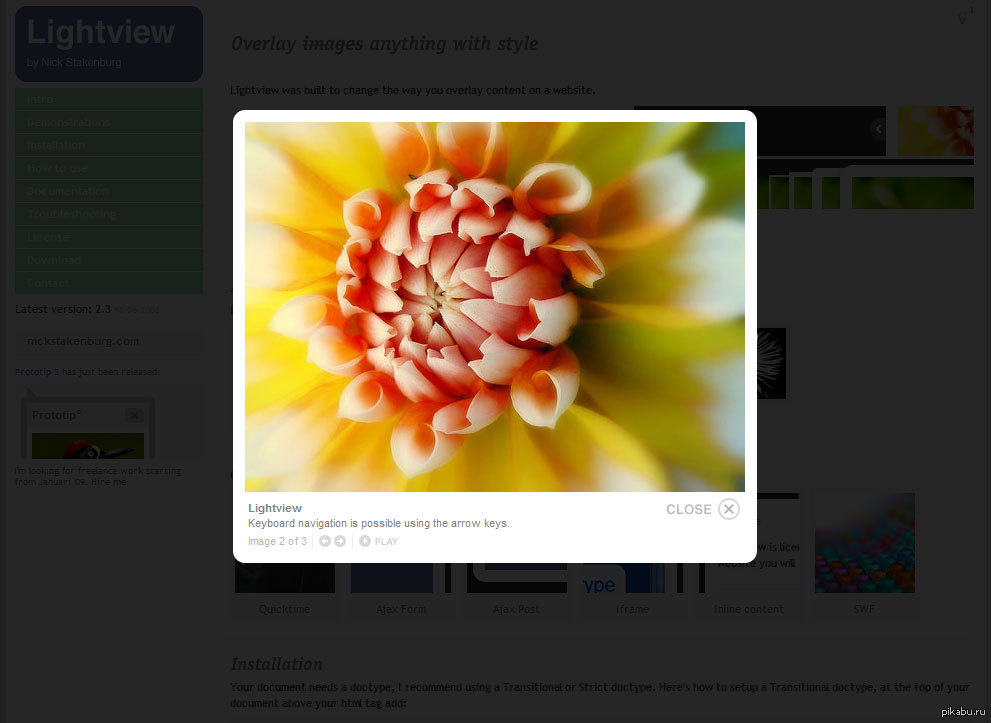
Task: Go to the previous image arrow
Action: [x=325, y=541]
